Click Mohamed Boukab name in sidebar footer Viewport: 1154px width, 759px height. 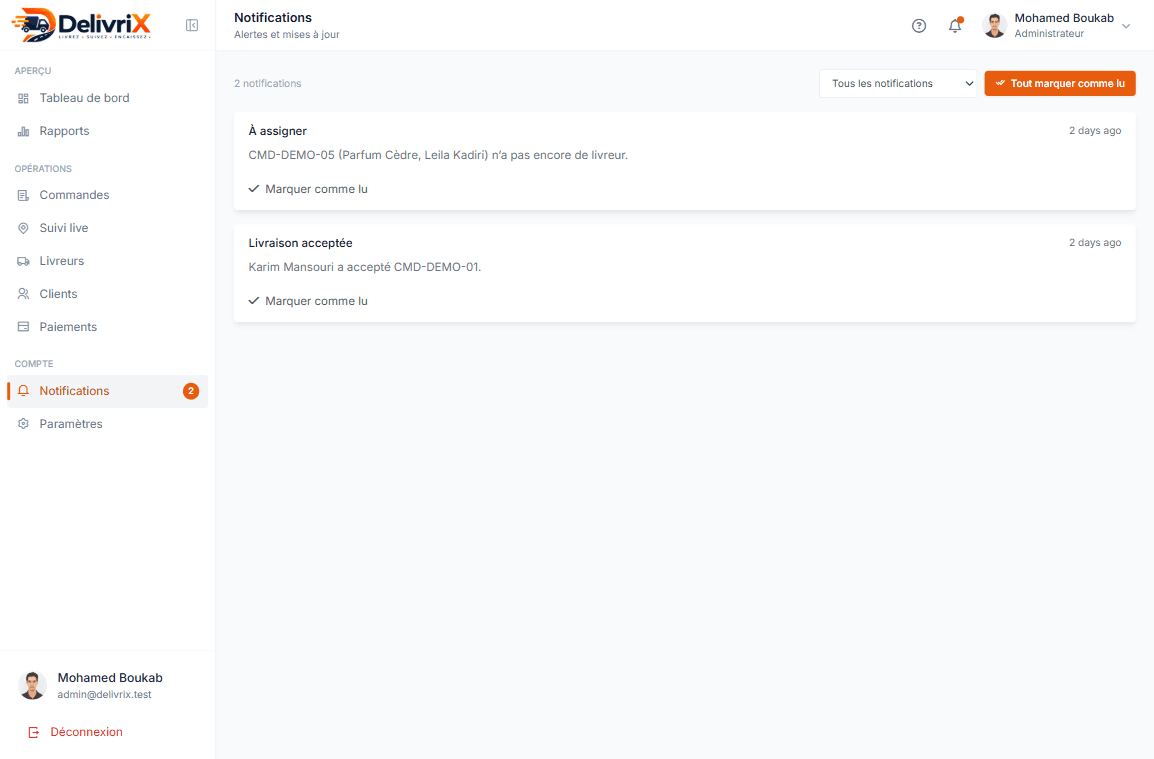point(110,678)
